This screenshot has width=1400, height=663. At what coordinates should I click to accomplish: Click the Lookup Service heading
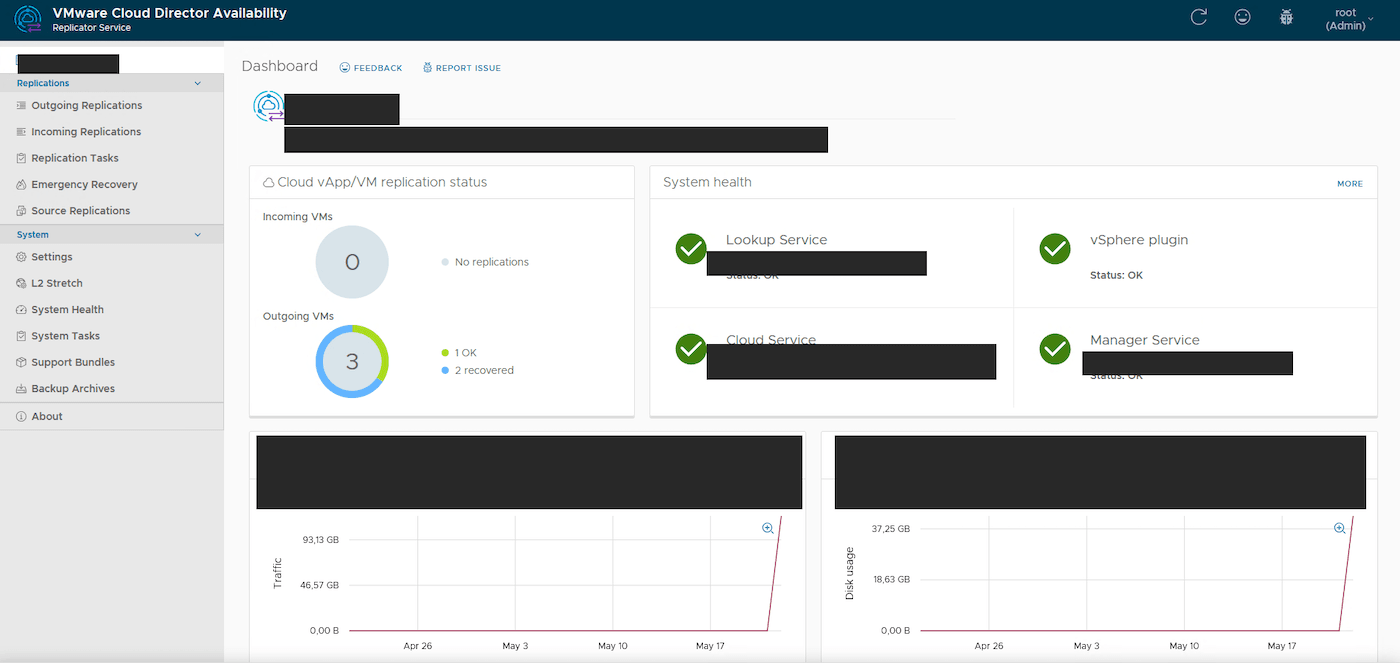pyautogui.click(x=776, y=240)
